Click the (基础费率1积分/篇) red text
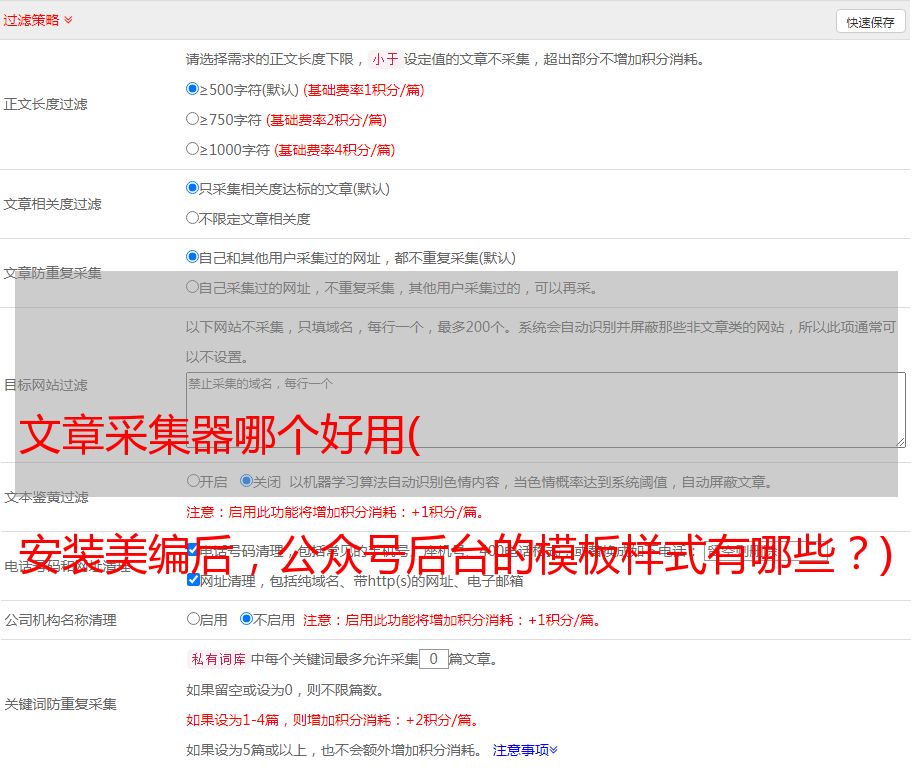The image size is (912, 768). coord(364,90)
